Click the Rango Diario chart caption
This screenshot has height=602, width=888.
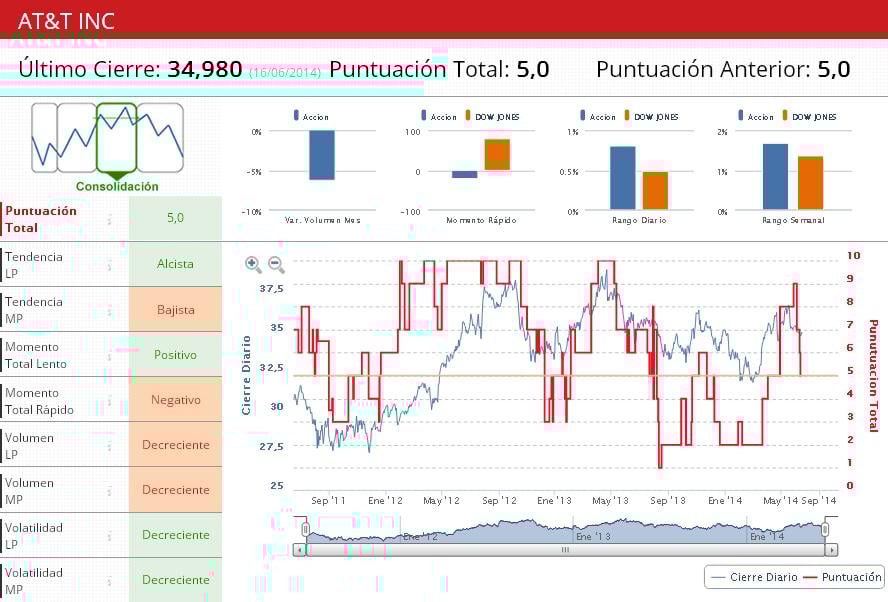click(639, 220)
